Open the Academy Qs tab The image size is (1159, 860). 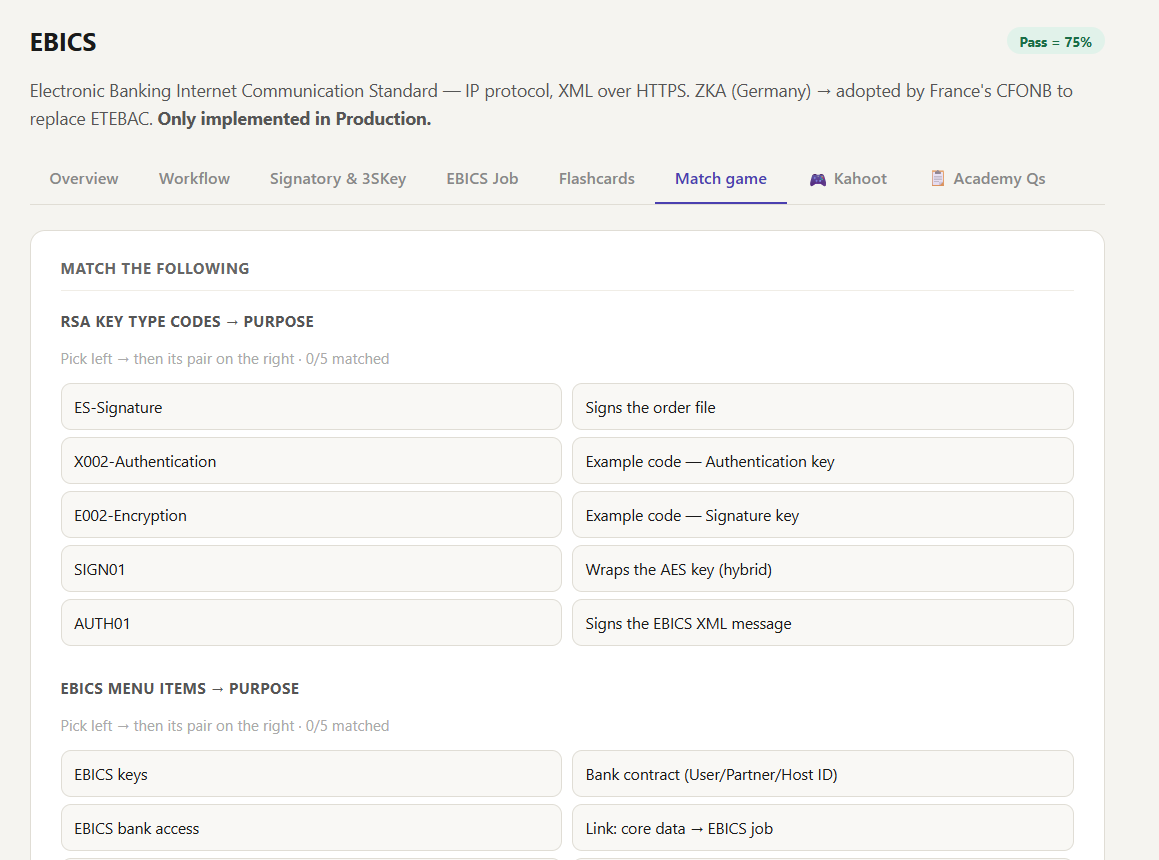click(x=988, y=179)
